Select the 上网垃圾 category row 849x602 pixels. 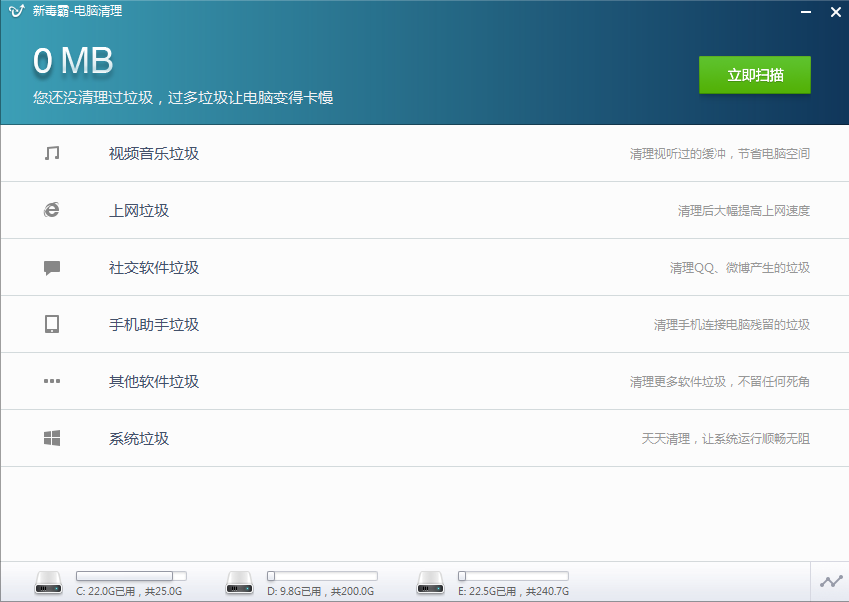139,210
